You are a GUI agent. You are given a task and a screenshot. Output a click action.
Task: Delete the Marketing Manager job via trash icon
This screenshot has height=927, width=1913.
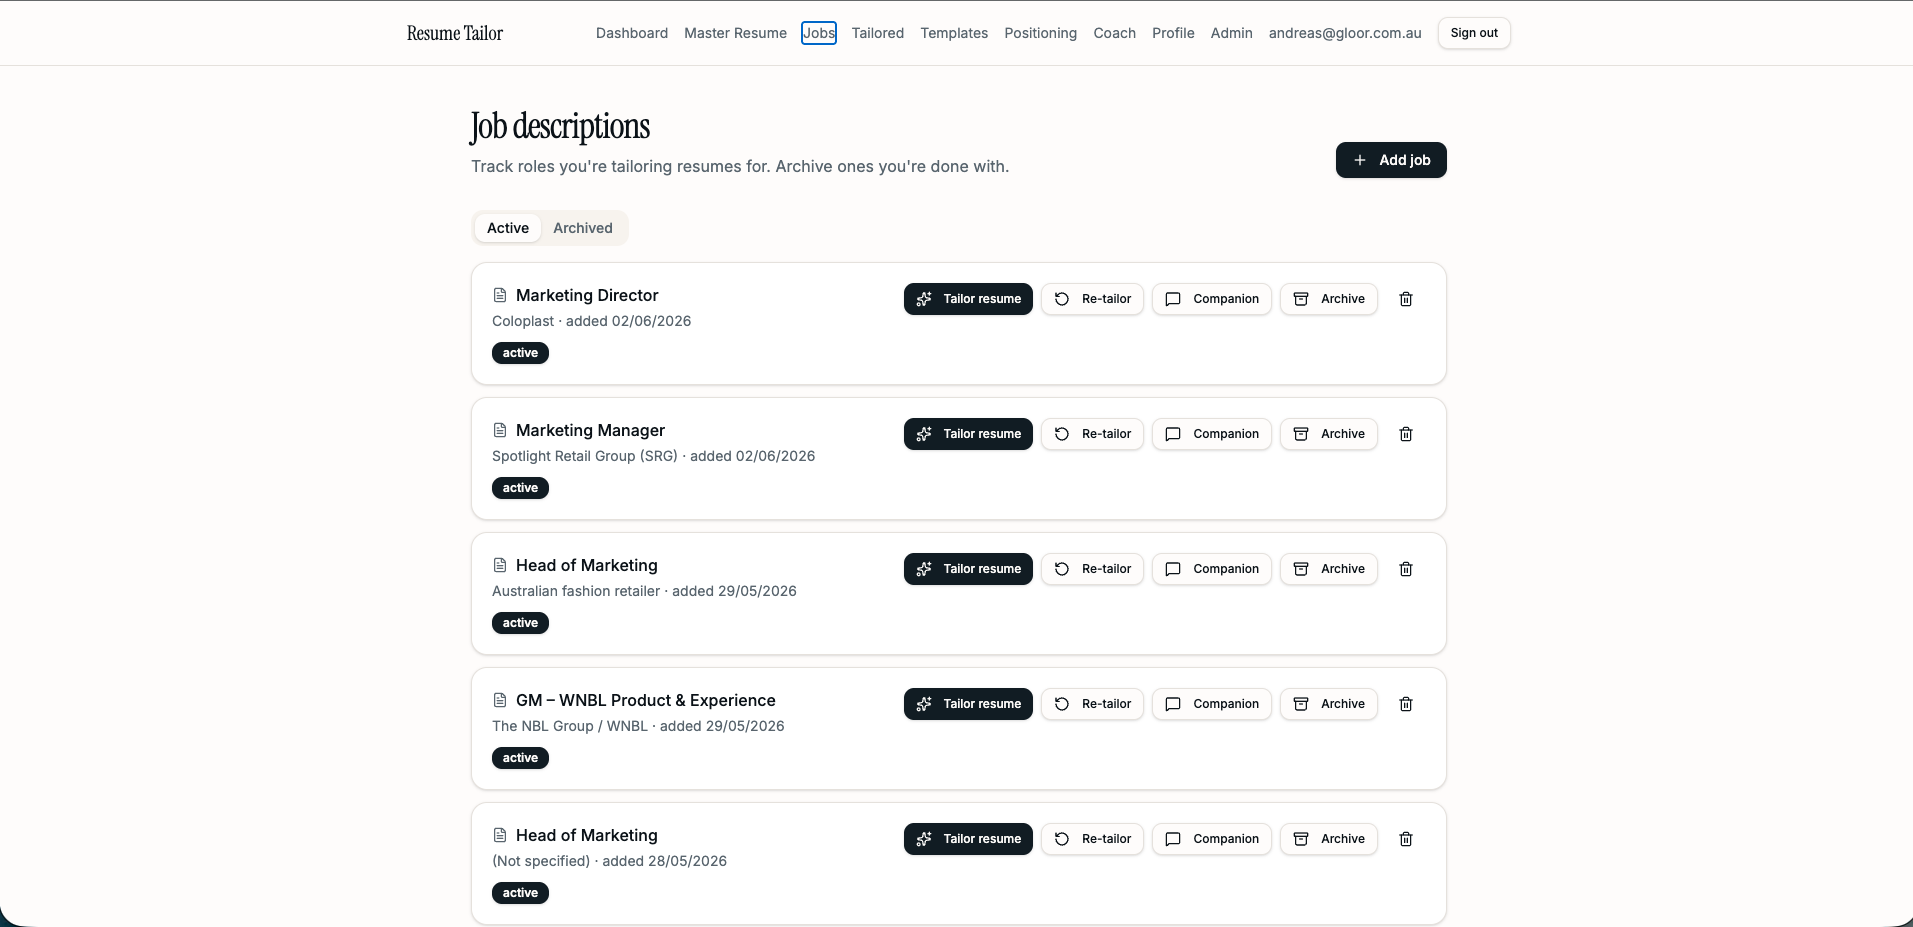point(1405,434)
